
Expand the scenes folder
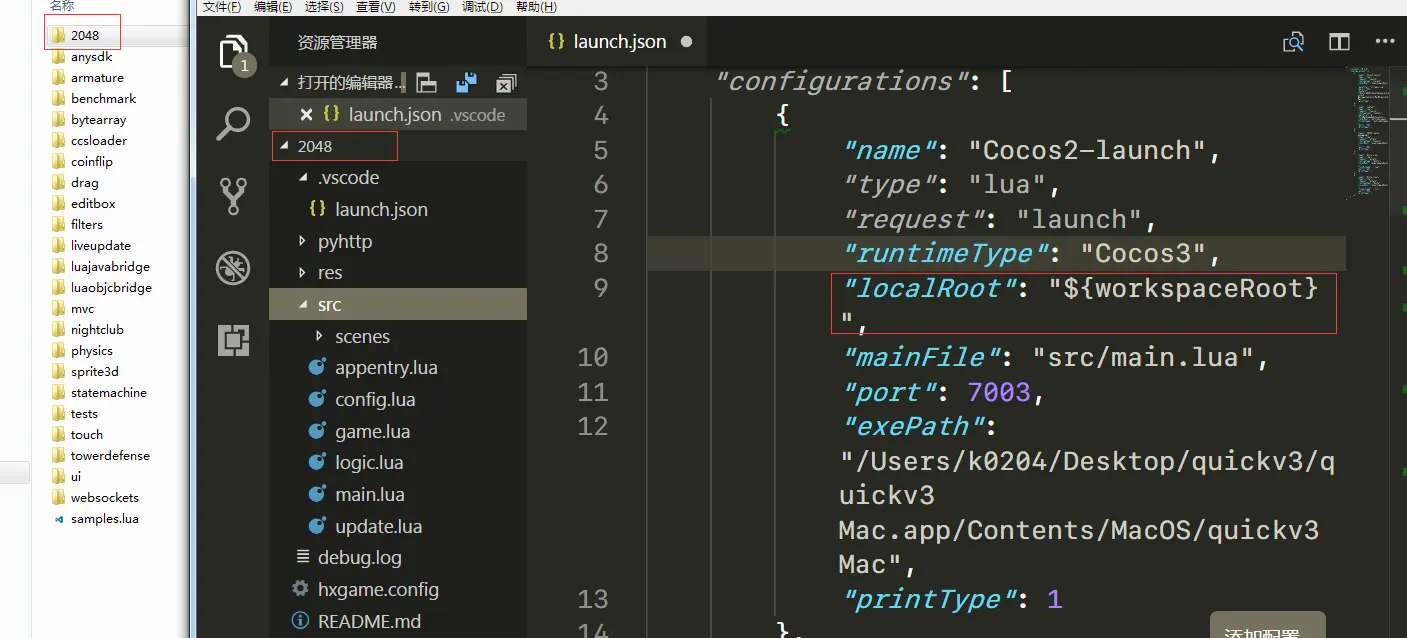(320, 336)
